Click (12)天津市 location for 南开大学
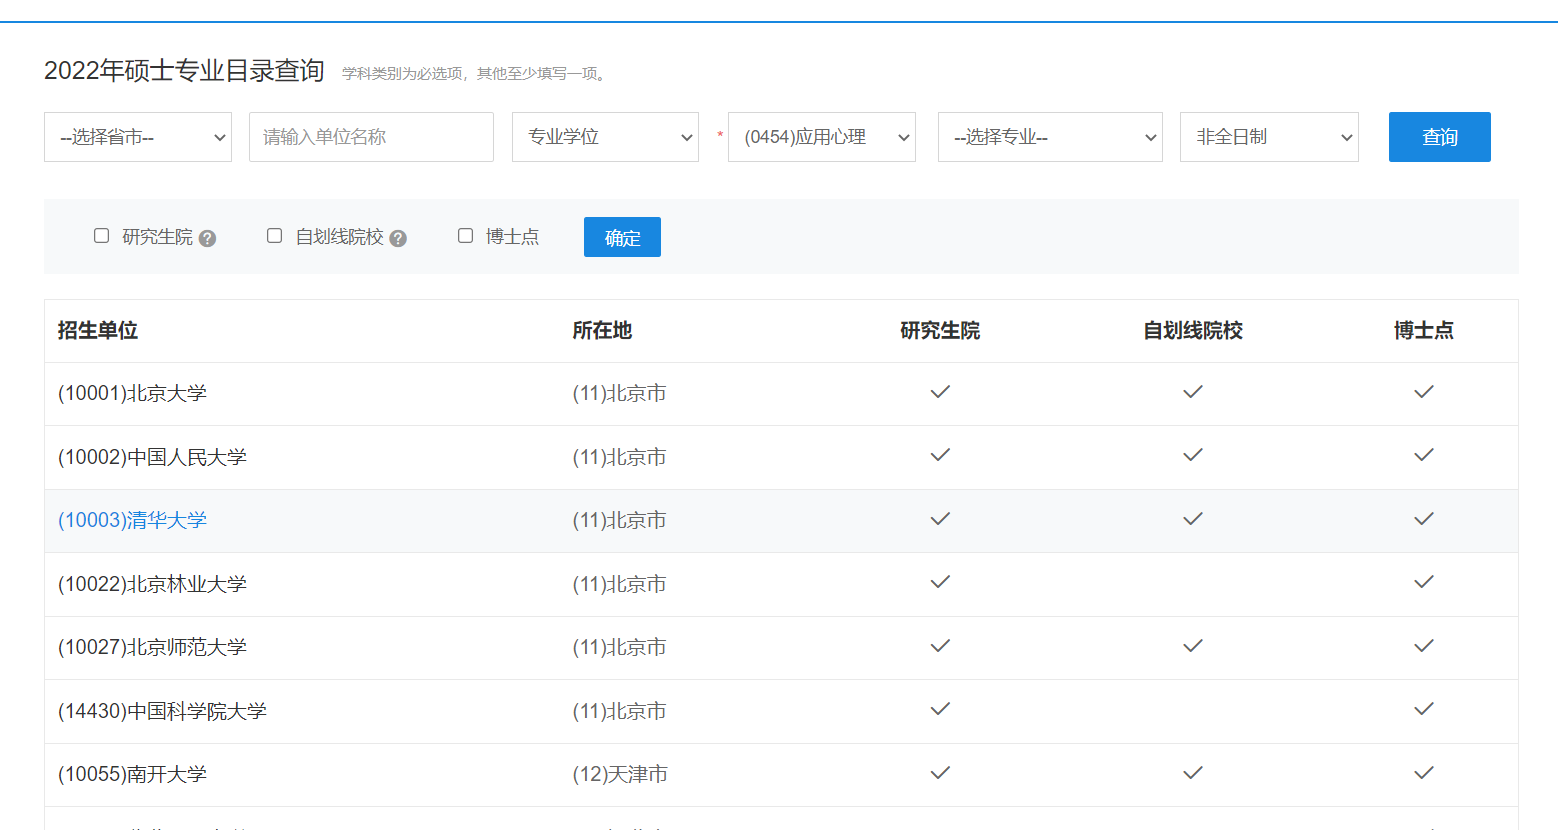 [620, 774]
